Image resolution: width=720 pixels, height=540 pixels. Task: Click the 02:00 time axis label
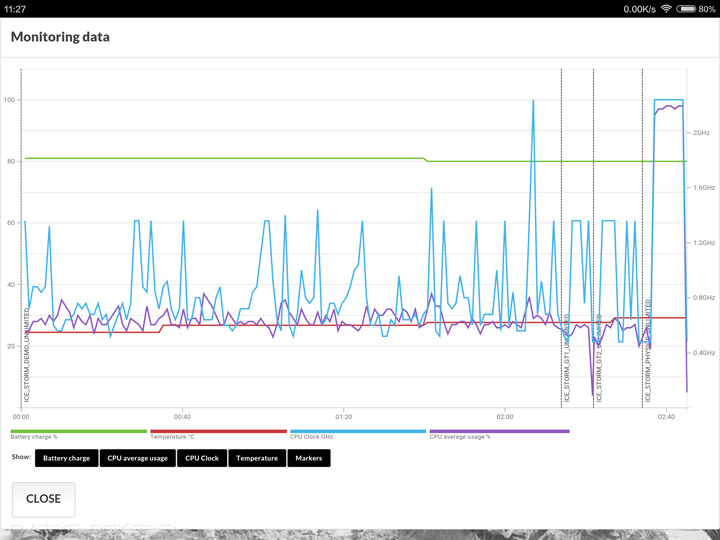pos(505,417)
